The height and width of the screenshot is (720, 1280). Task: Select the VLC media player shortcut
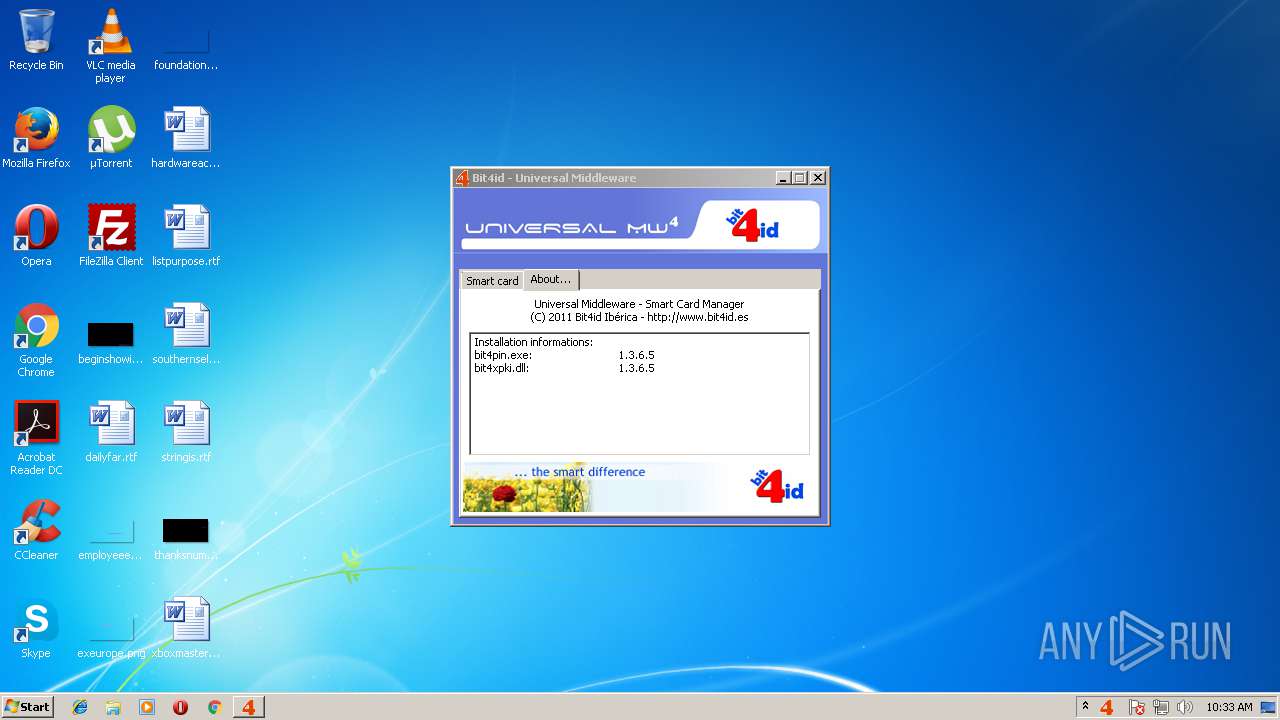(111, 46)
